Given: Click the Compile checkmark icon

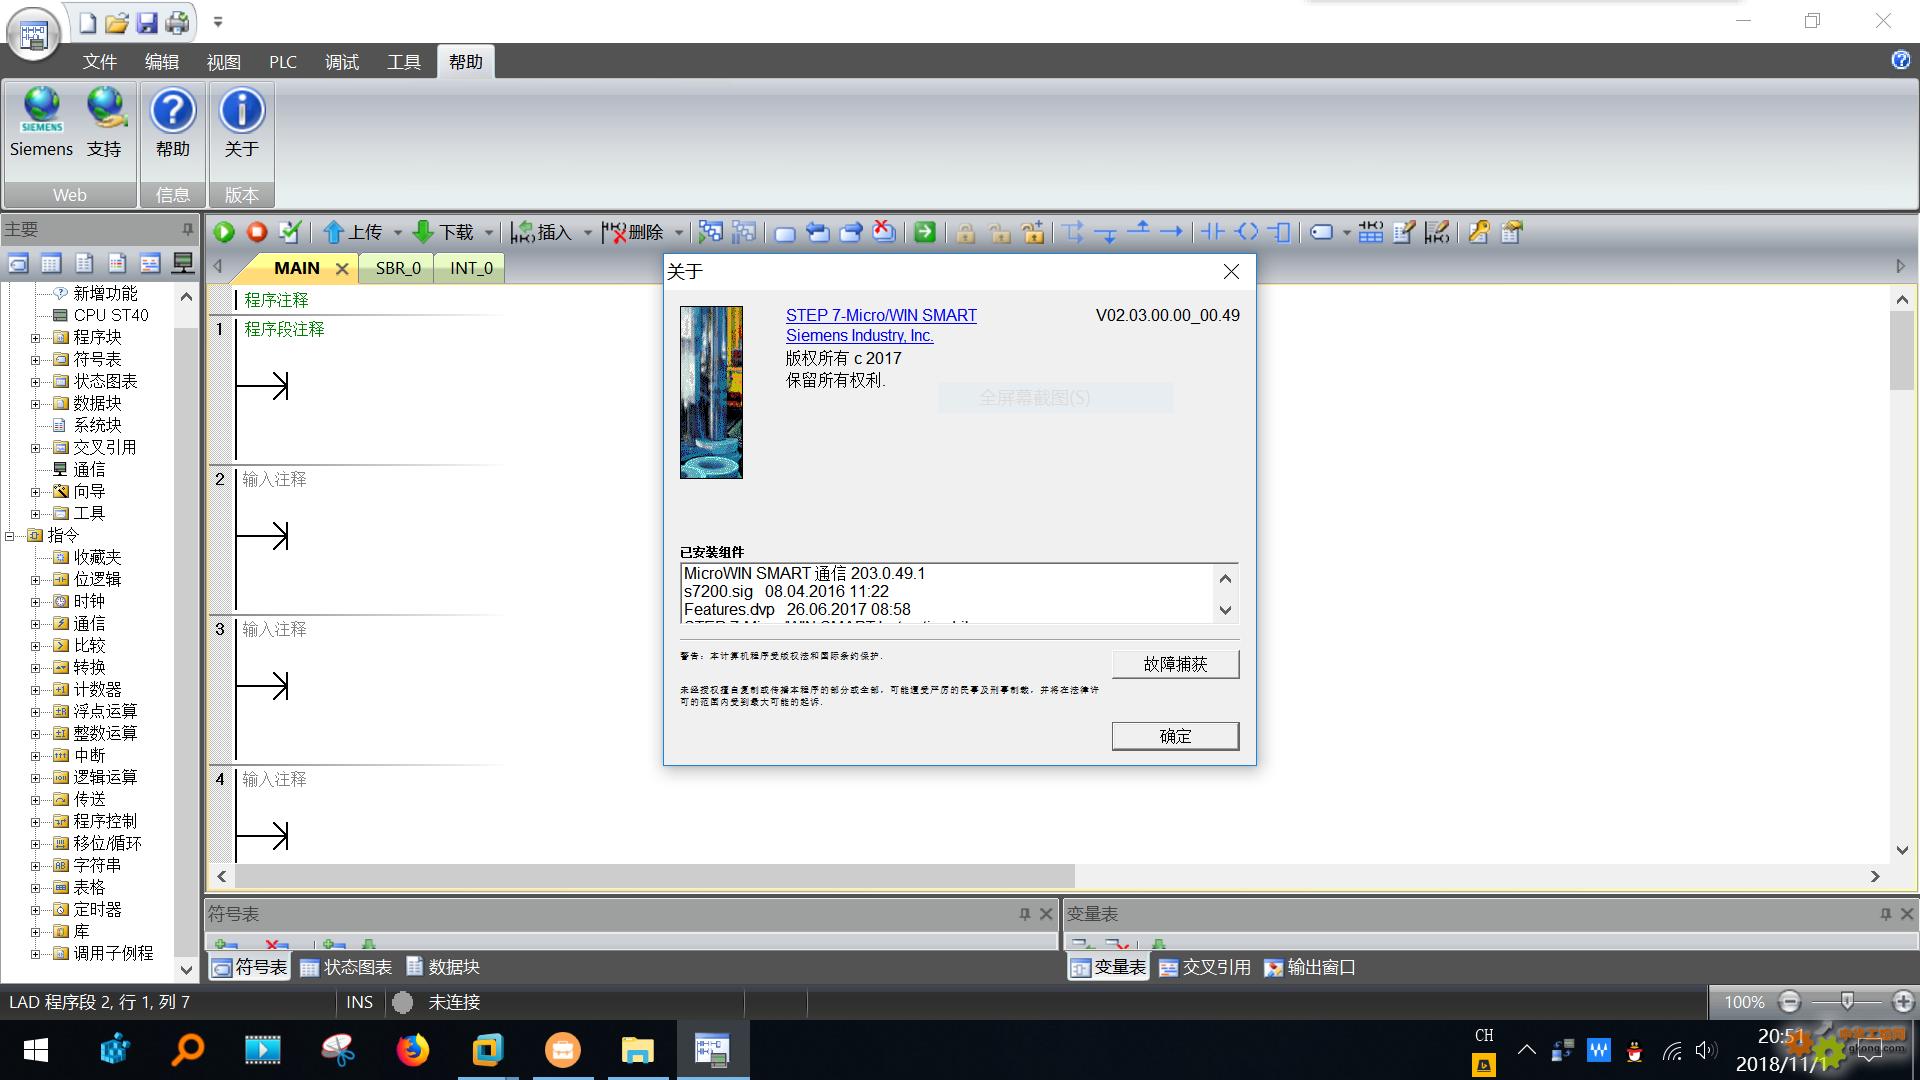Looking at the screenshot, I should point(290,232).
